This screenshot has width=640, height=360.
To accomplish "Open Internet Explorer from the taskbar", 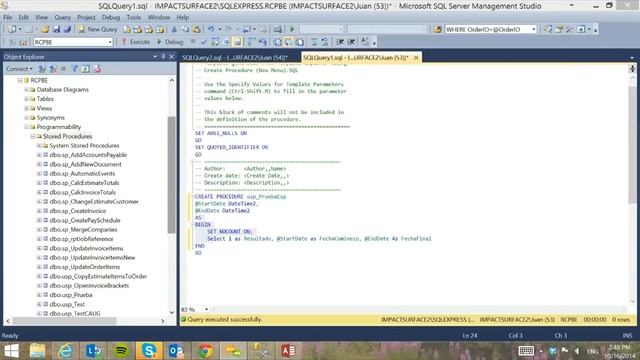I will pyautogui.click(x=65, y=351).
